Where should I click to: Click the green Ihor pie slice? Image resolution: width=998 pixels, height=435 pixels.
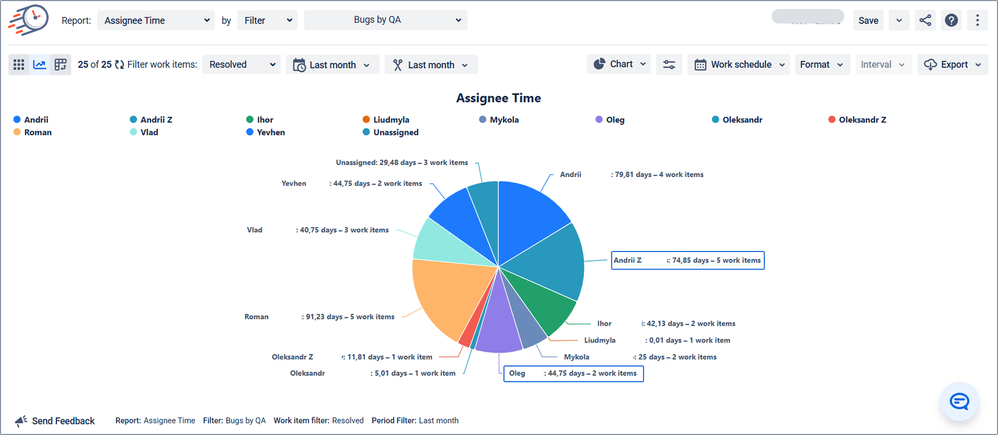[544, 306]
